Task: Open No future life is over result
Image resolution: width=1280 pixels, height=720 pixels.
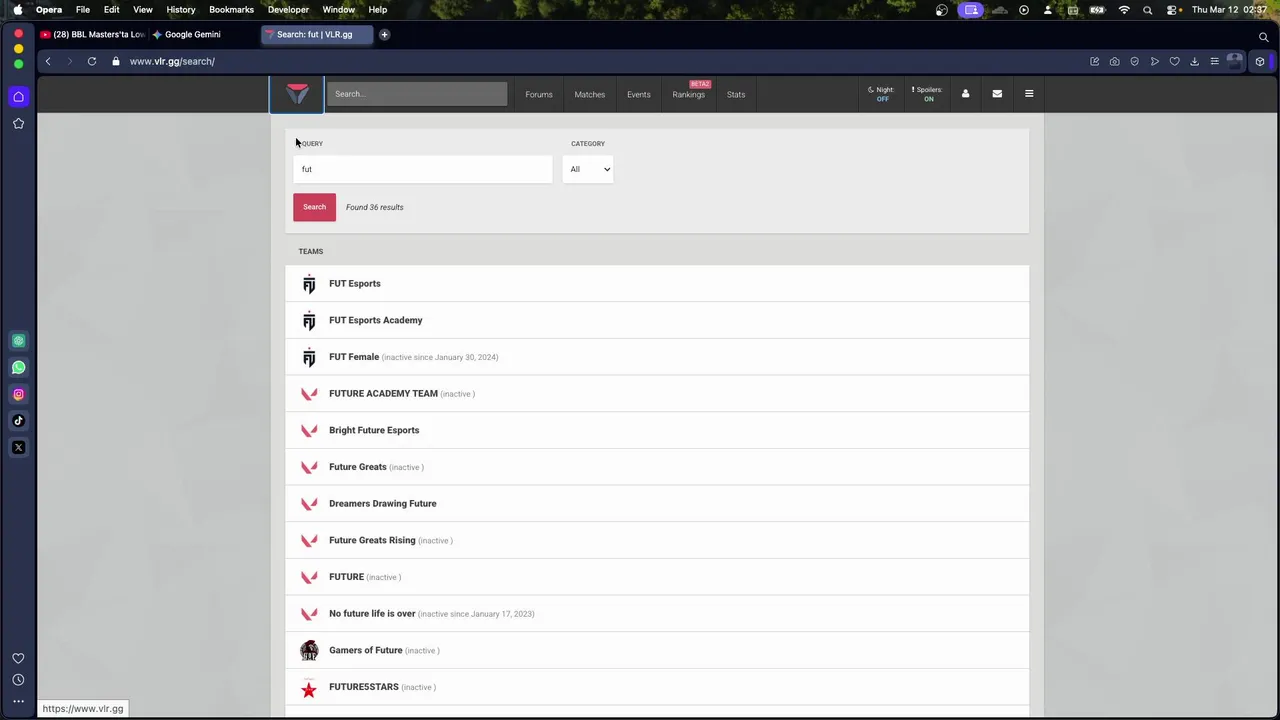Action: 657,614
